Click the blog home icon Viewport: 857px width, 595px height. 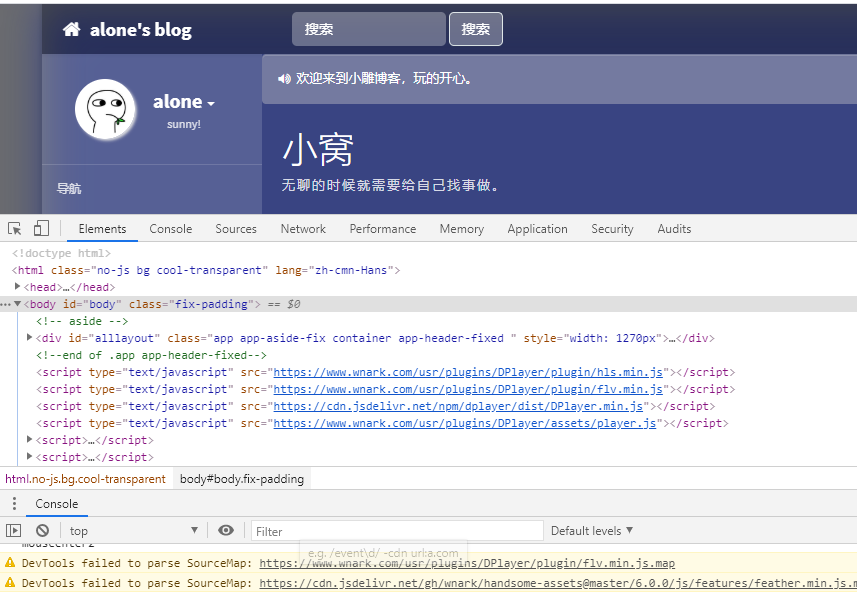tap(71, 30)
